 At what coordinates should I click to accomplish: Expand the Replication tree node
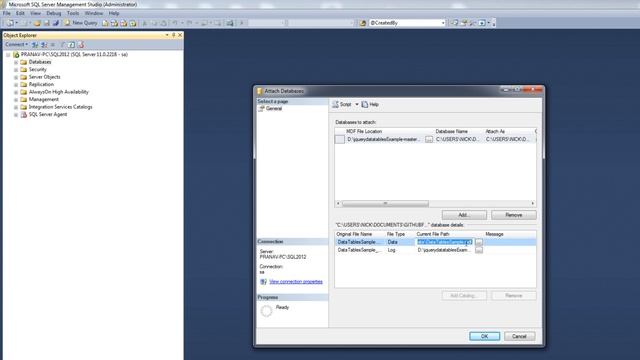(x=16, y=84)
